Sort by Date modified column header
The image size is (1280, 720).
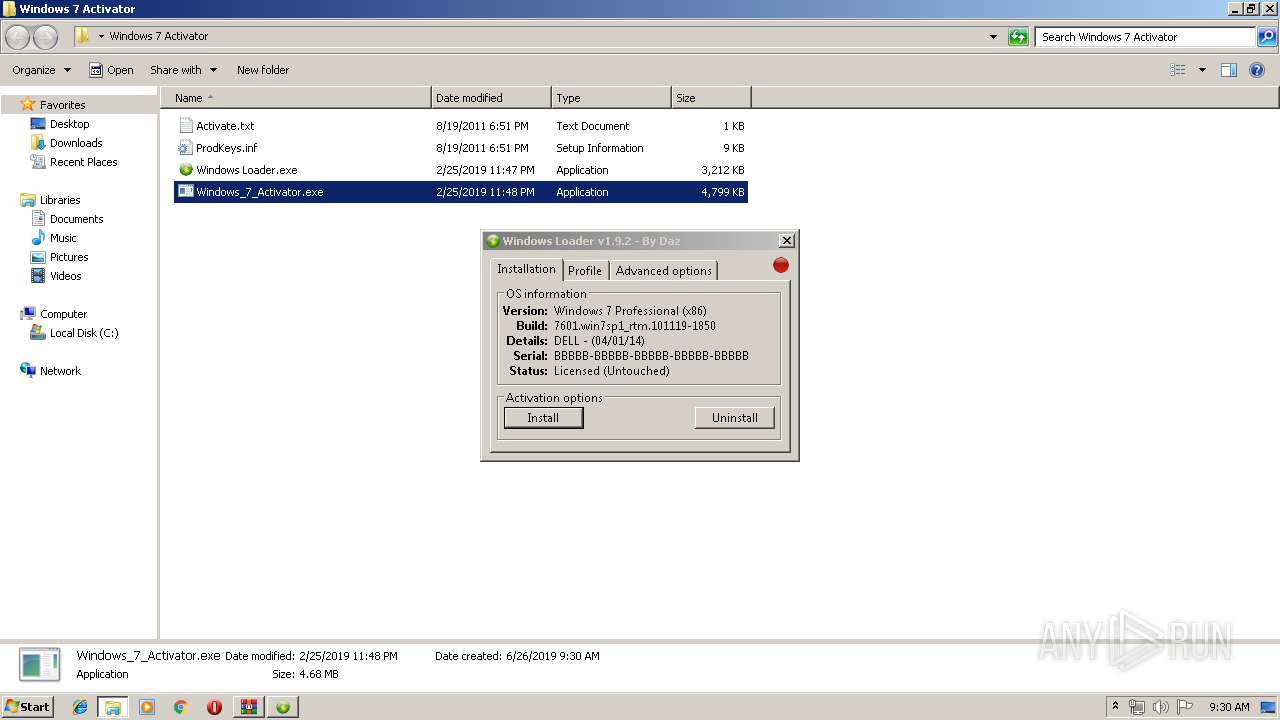tap(491, 98)
